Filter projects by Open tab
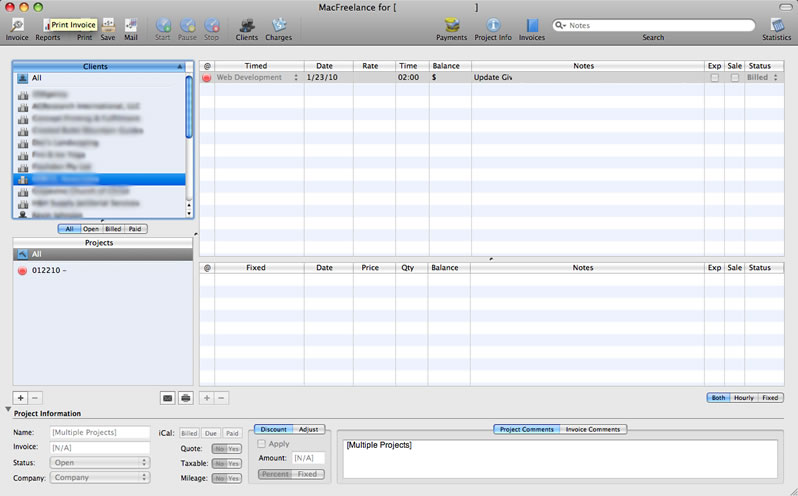 (x=91, y=229)
